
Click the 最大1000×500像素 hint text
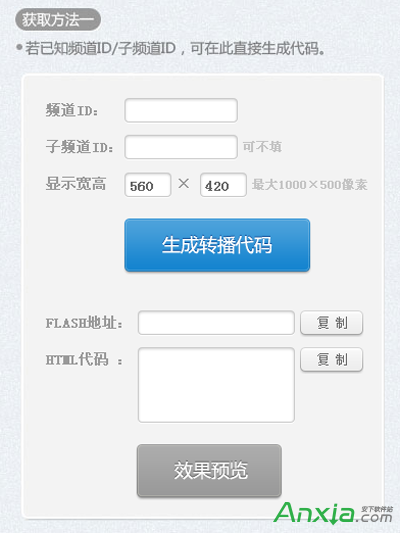pyautogui.click(x=310, y=185)
